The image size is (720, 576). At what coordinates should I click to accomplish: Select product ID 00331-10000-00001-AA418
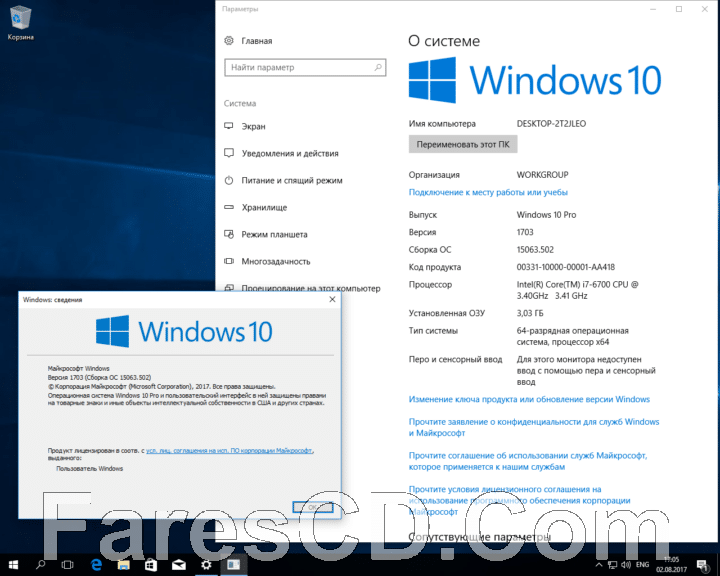(565, 267)
